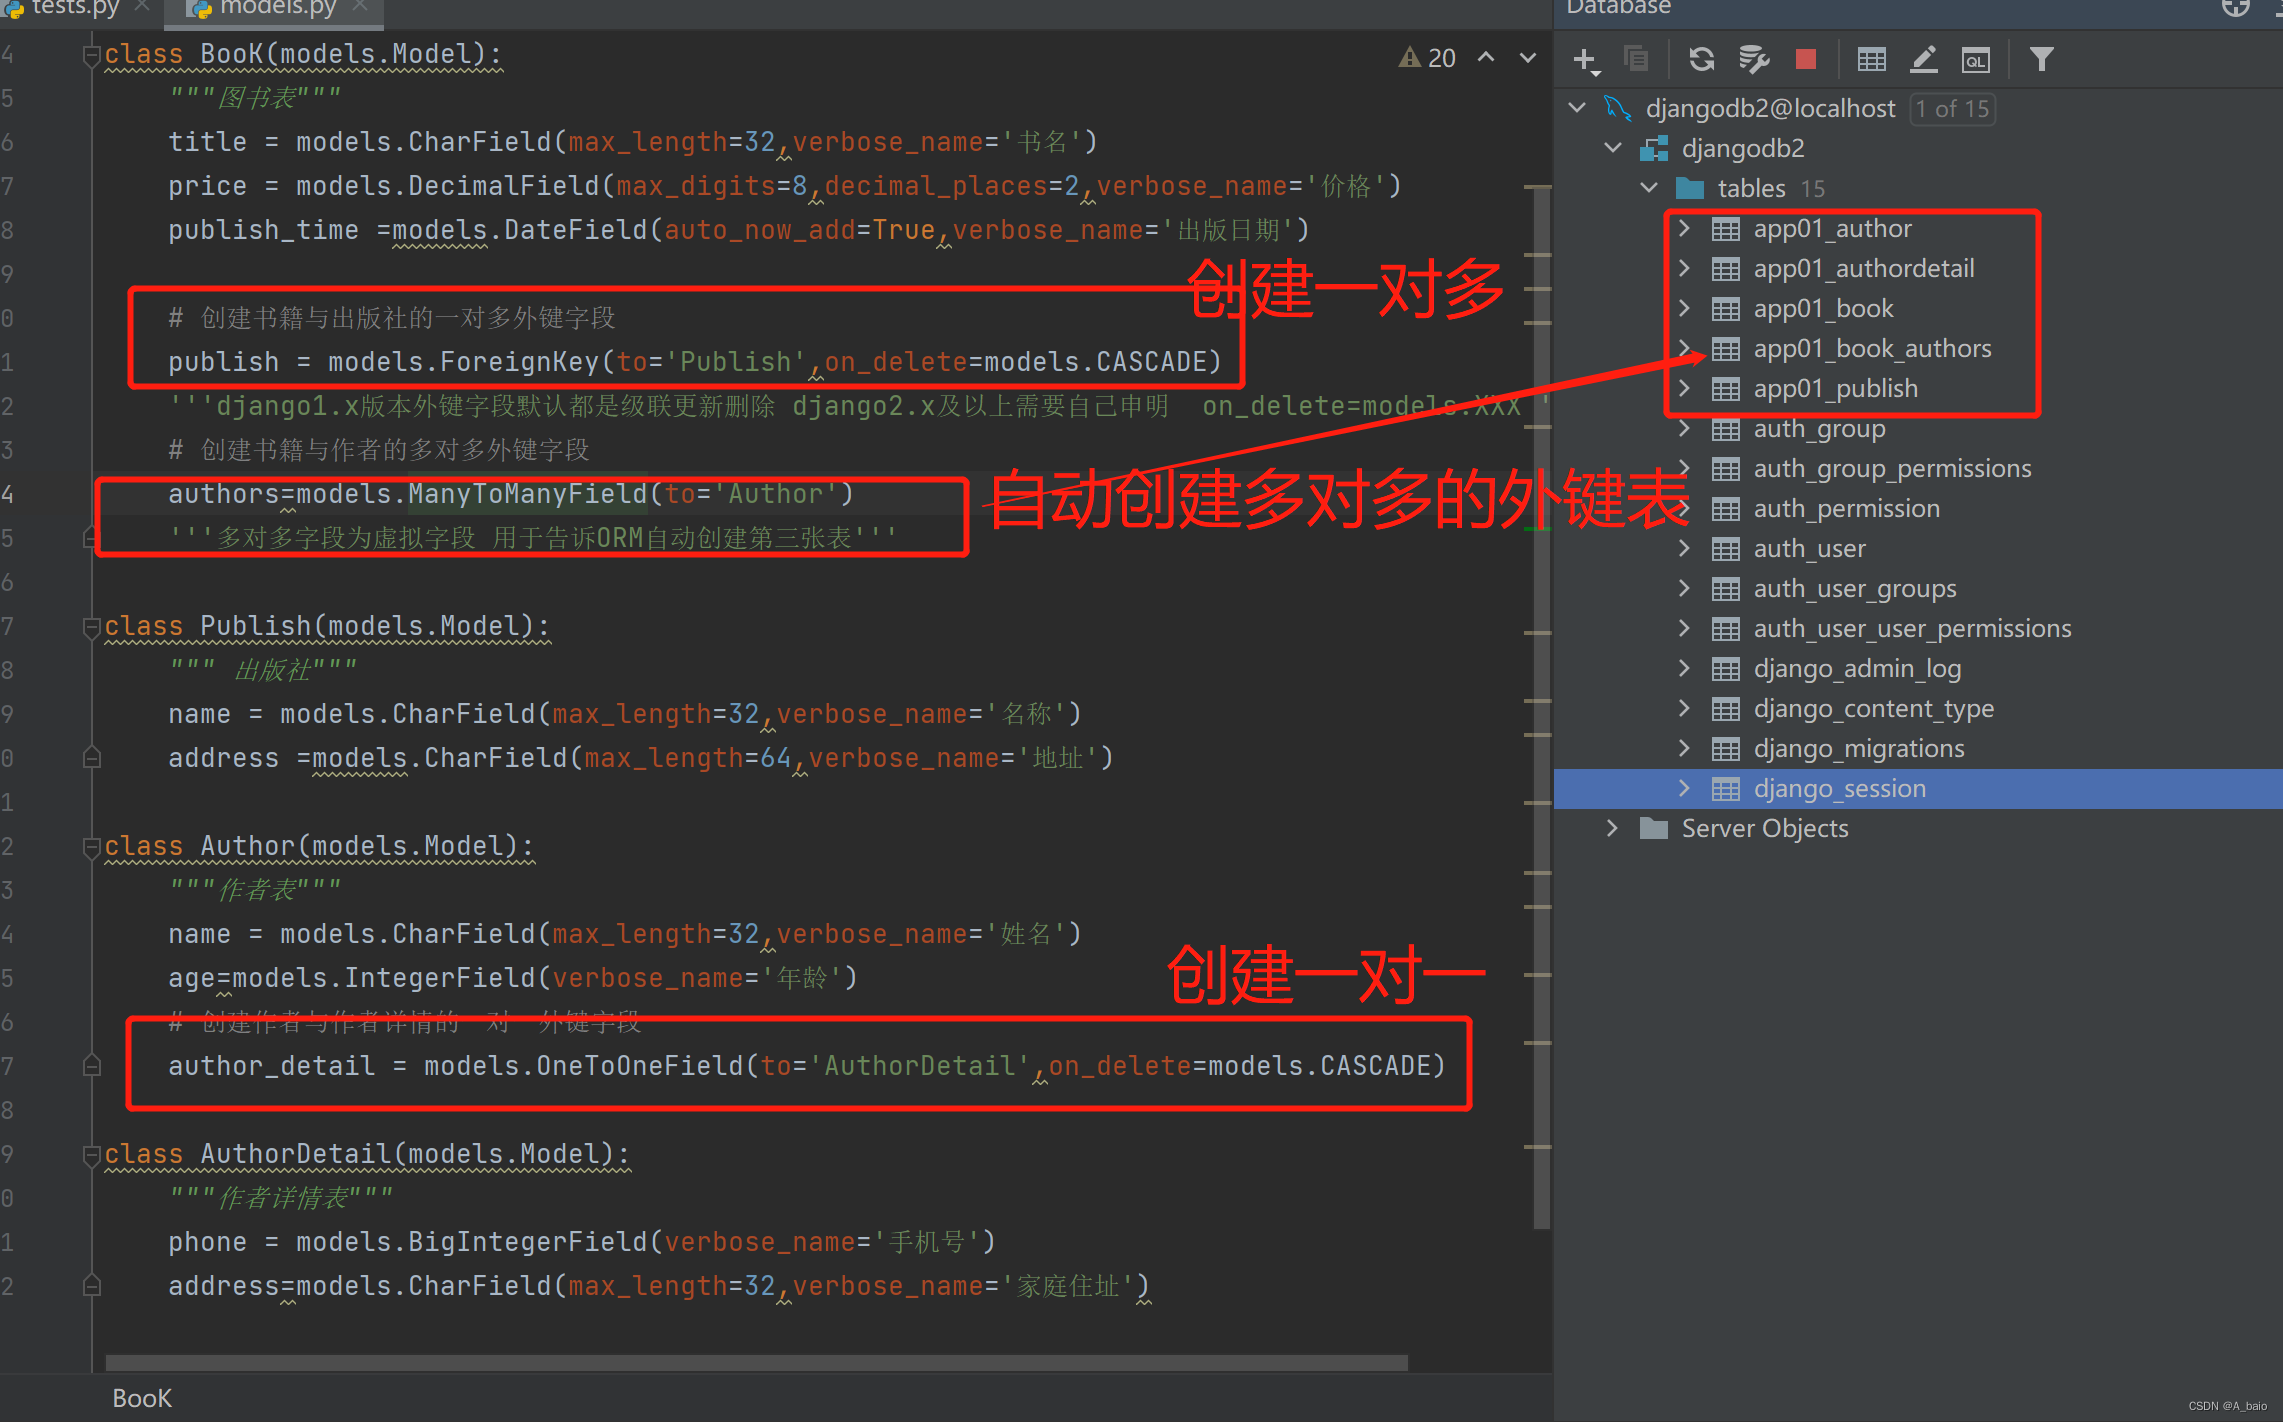Select the sync/compare schema icon
Viewport: 2283px width, 1422px height.
1702,59
